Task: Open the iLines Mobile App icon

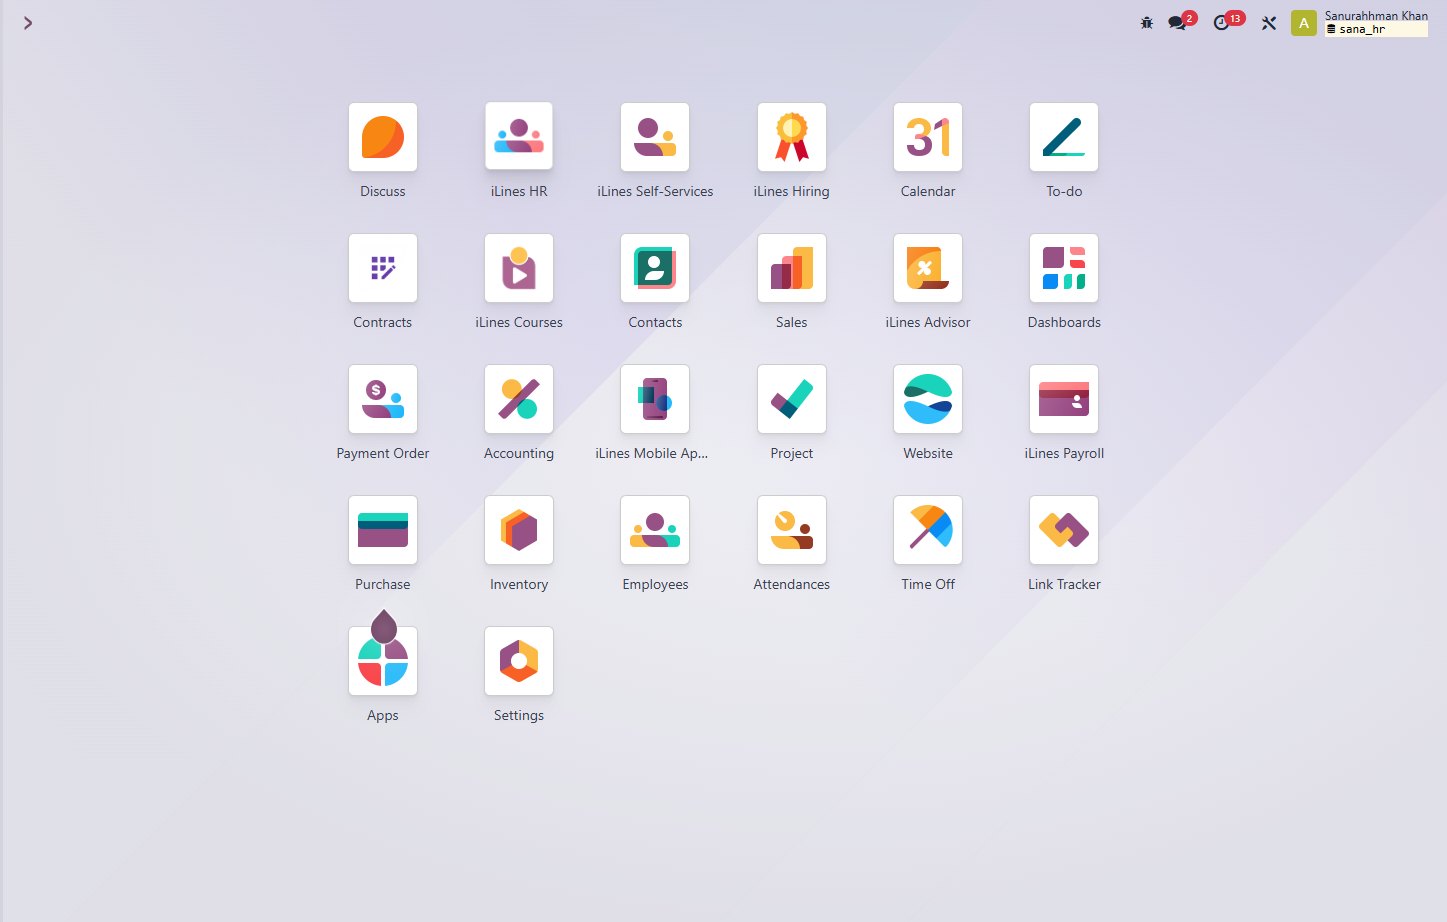Action: 655,399
